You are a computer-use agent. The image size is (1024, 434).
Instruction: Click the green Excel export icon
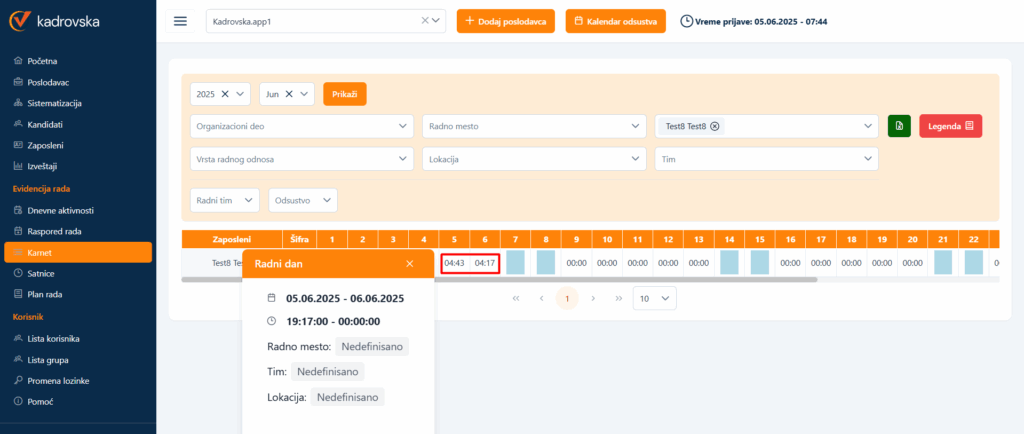pyautogui.click(x=899, y=126)
